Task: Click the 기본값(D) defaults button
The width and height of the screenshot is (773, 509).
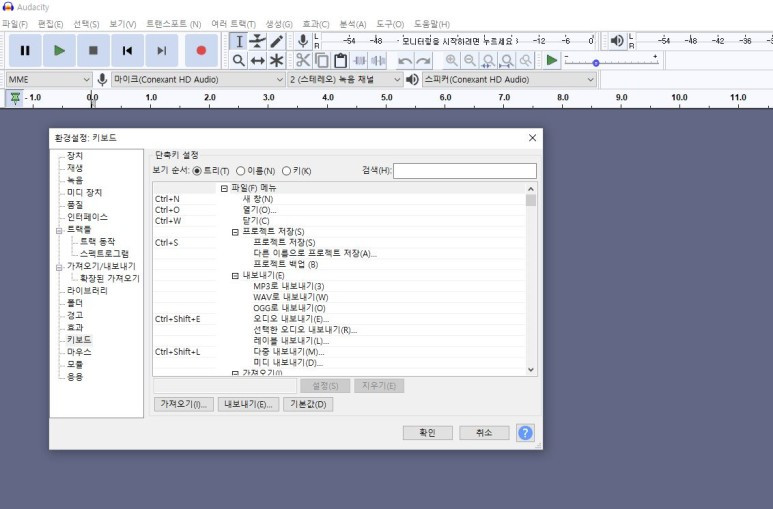Action: click(x=308, y=404)
